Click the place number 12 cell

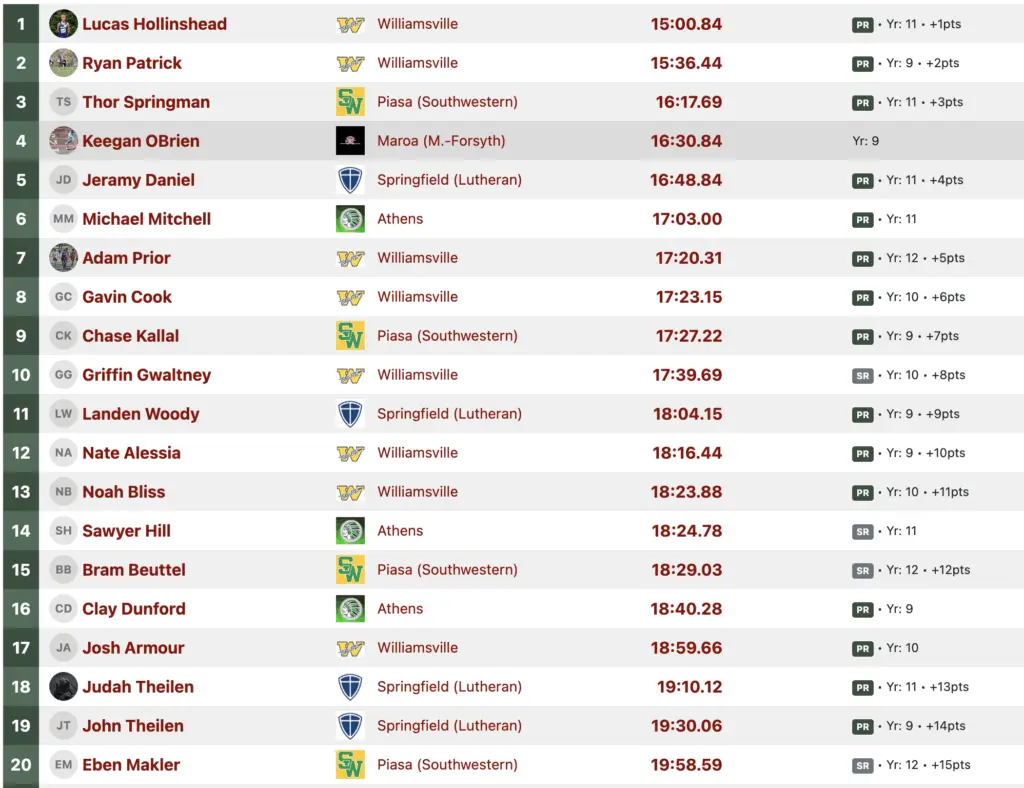21,453
